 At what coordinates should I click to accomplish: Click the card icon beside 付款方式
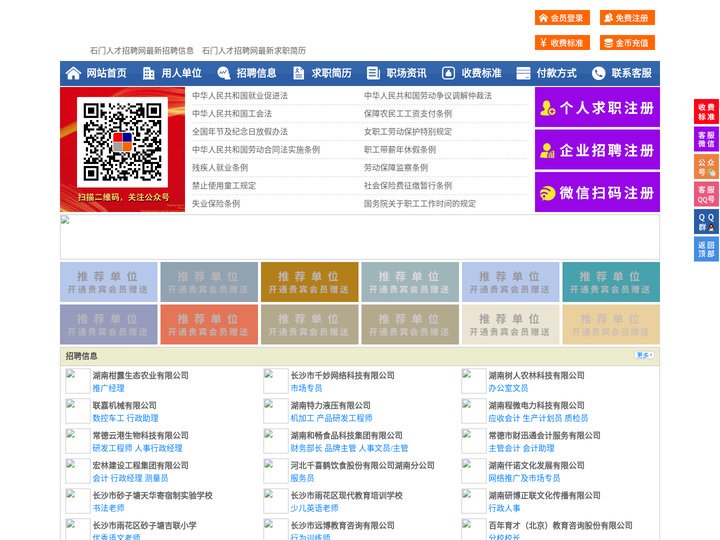coord(523,73)
